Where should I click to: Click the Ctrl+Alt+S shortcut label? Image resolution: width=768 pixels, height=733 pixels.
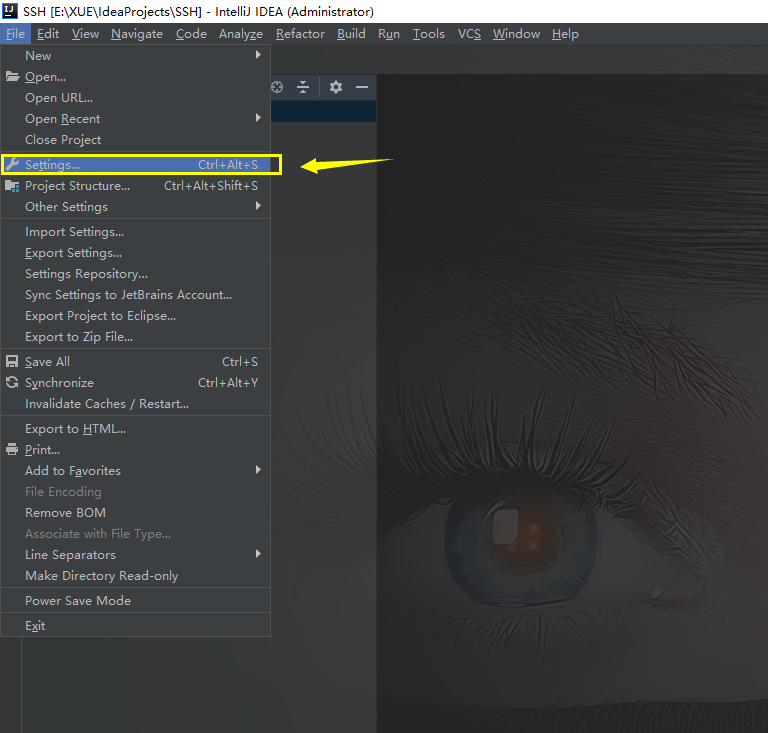(x=228, y=165)
